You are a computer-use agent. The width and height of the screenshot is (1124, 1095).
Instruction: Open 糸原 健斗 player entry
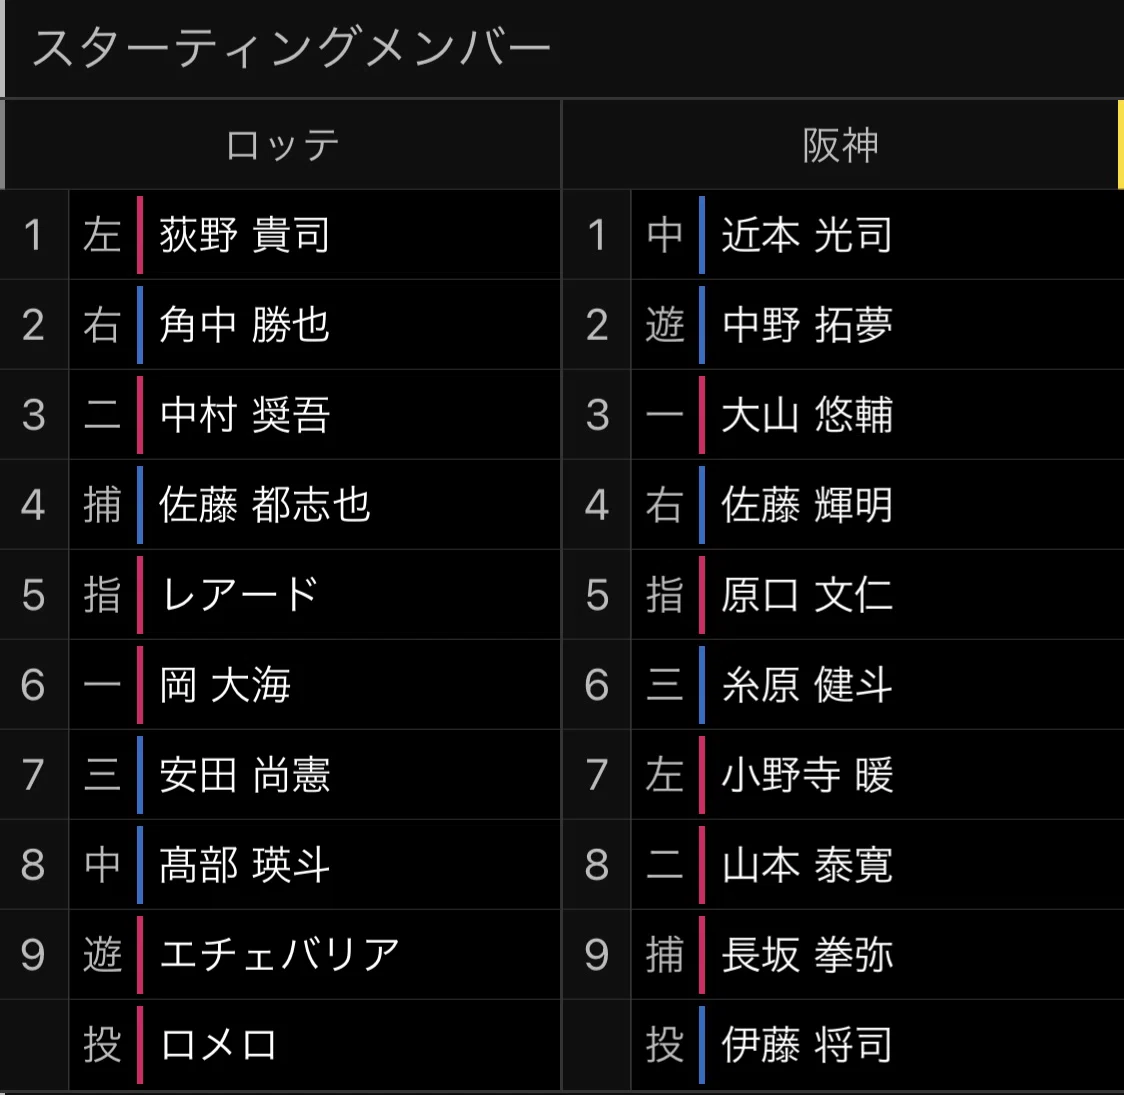point(807,684)
